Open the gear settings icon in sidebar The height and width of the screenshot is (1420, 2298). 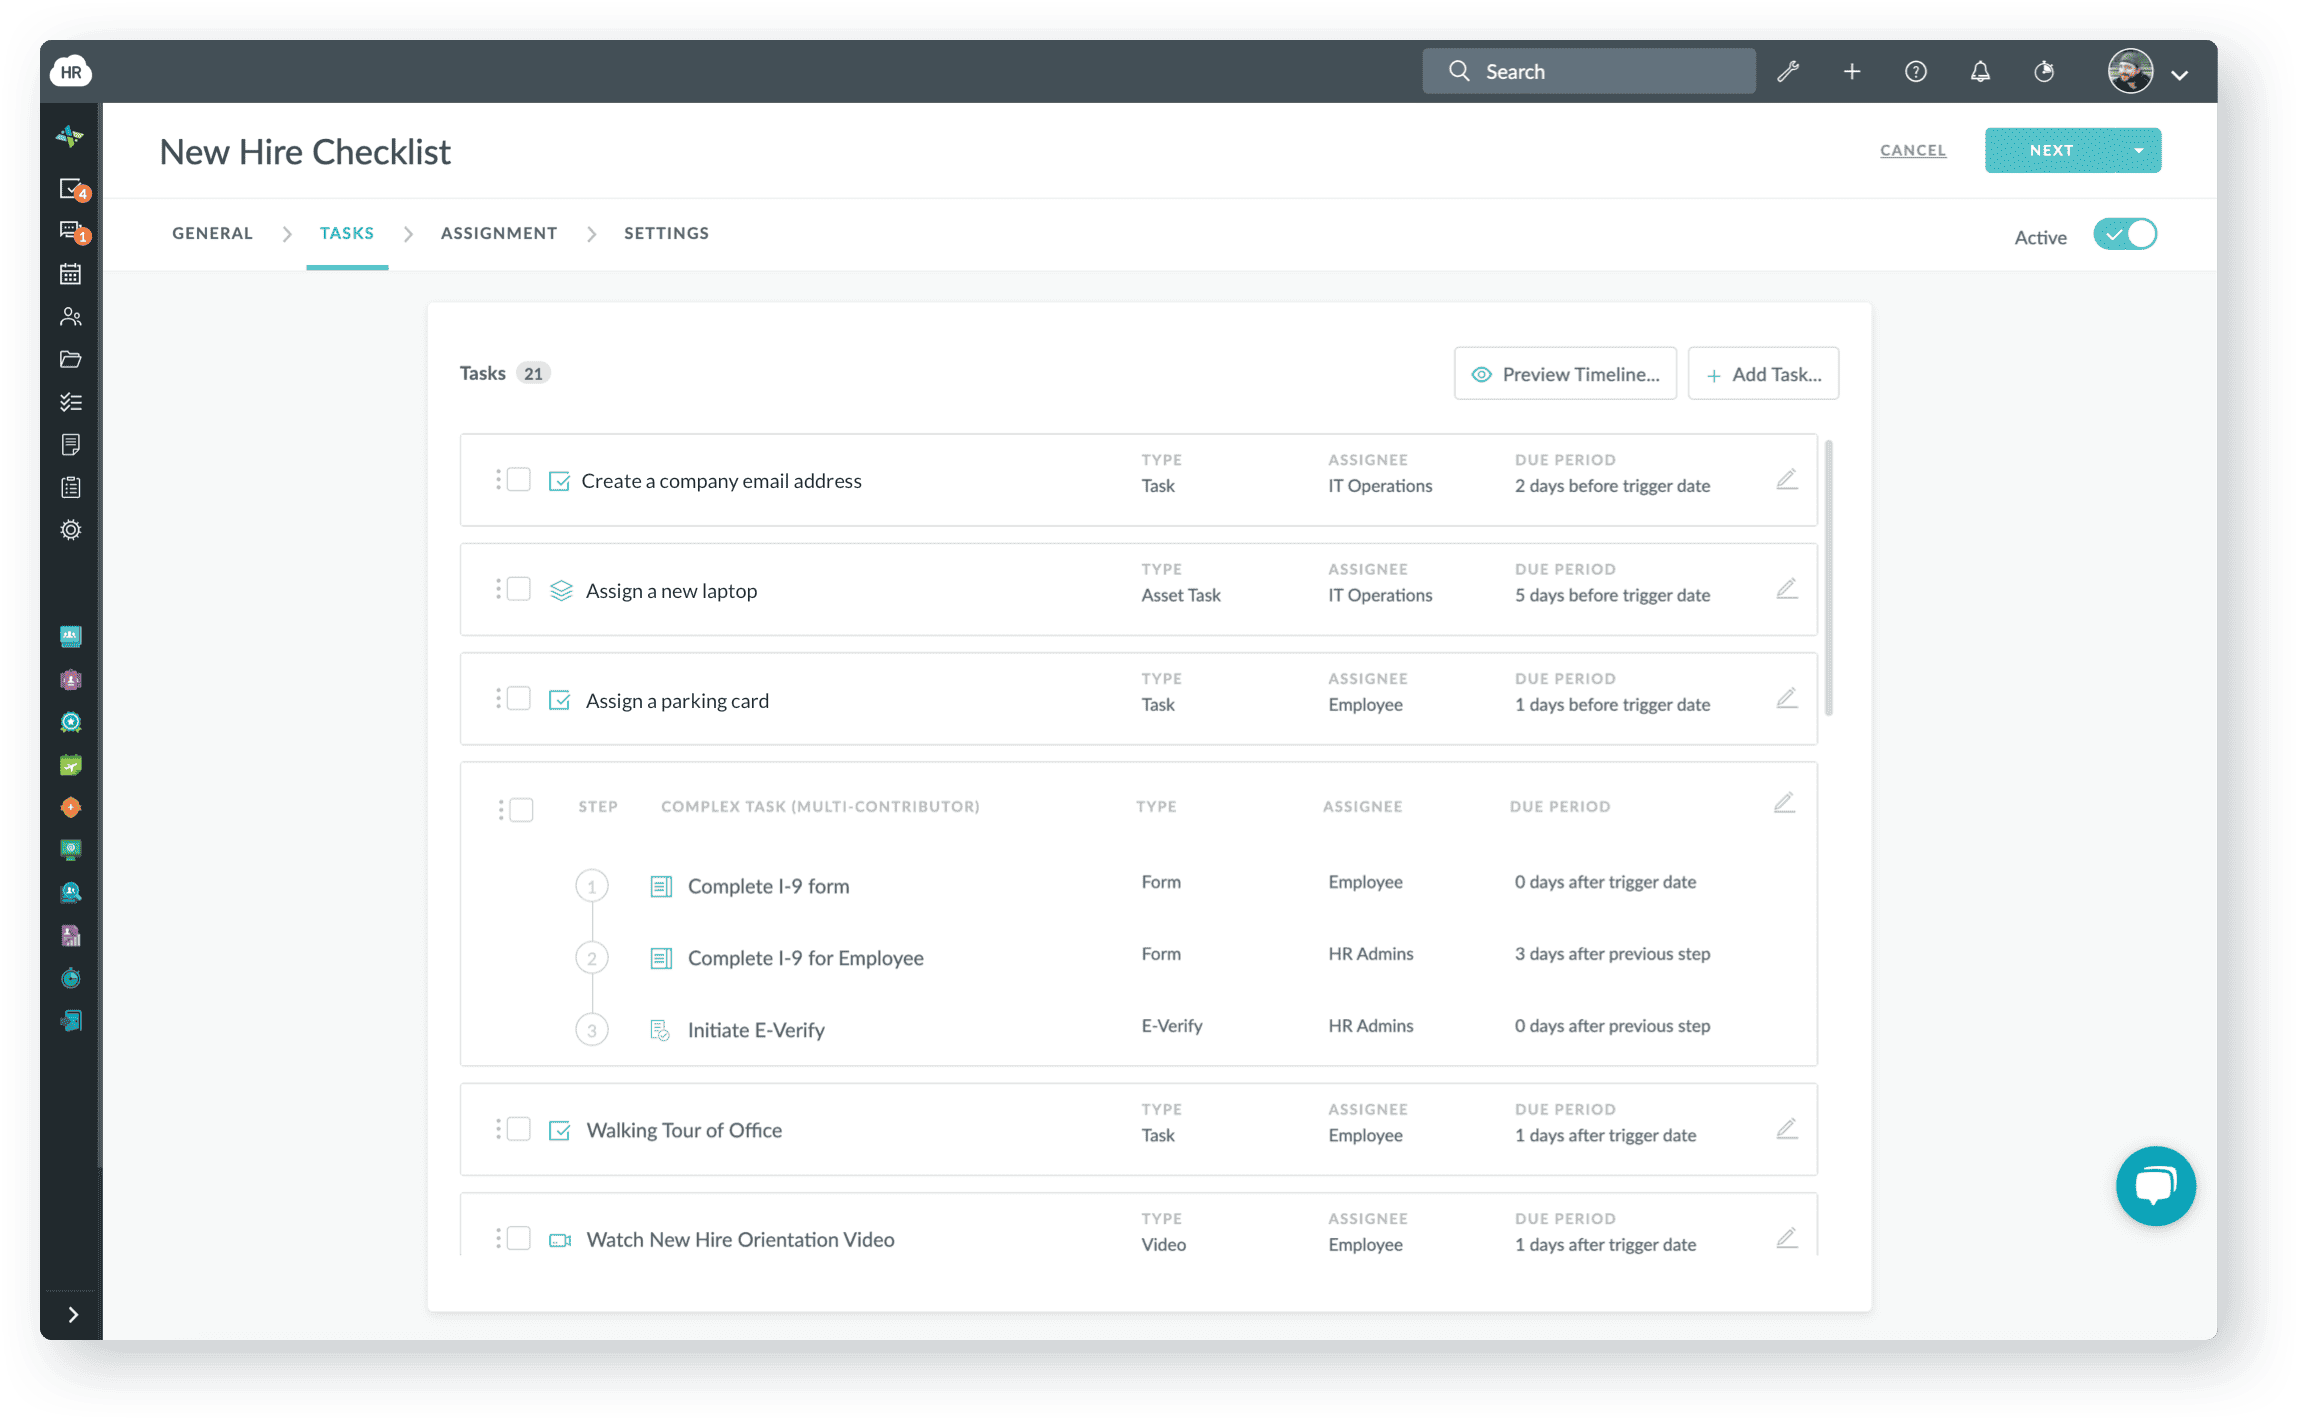coord(70,530)
